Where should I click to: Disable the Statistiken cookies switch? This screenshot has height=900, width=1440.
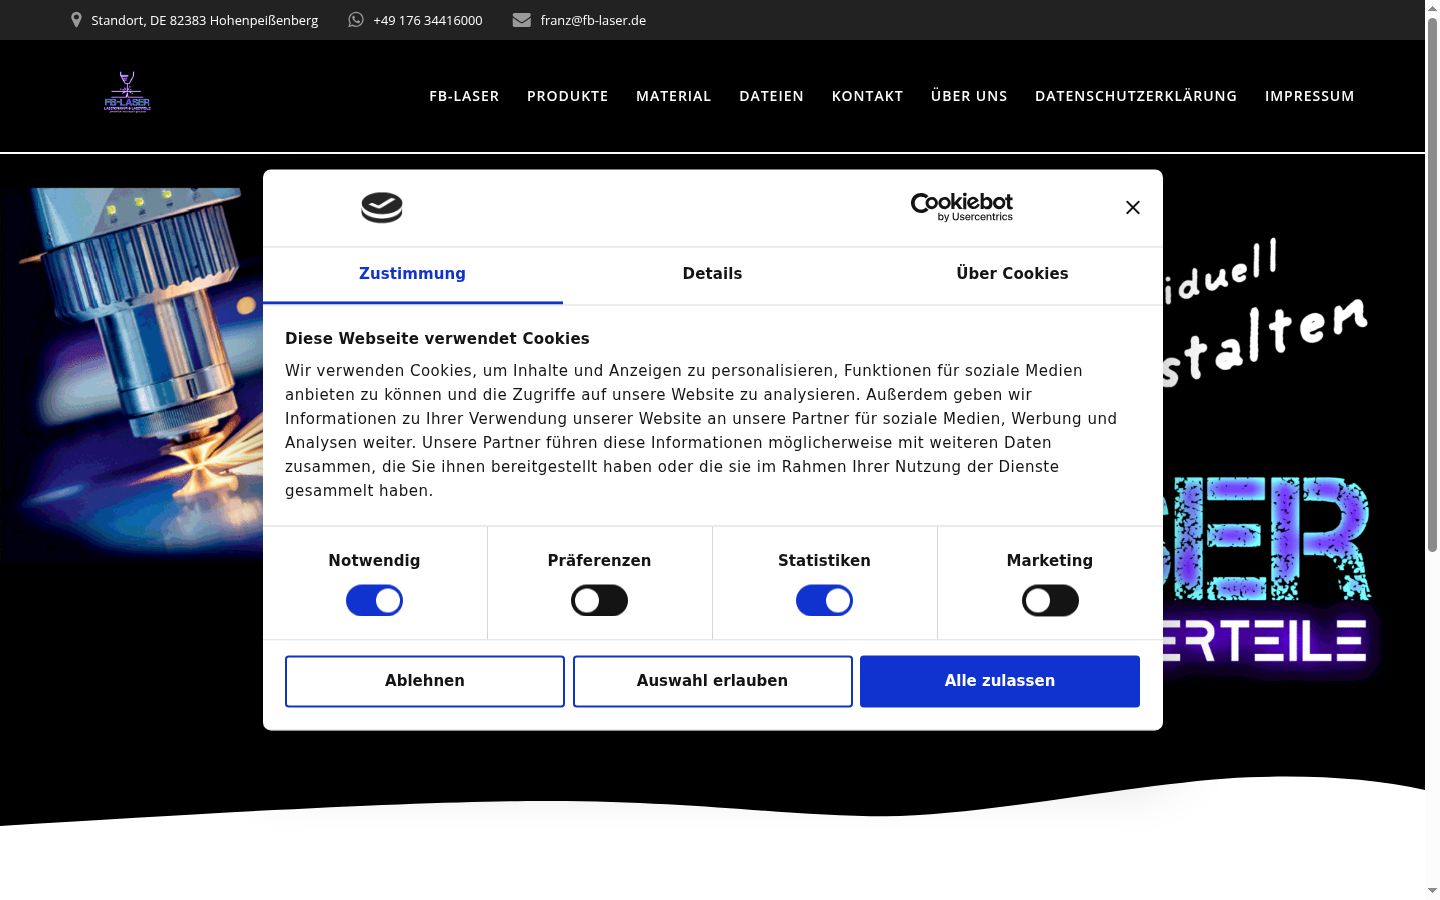(x=824, y=601)
